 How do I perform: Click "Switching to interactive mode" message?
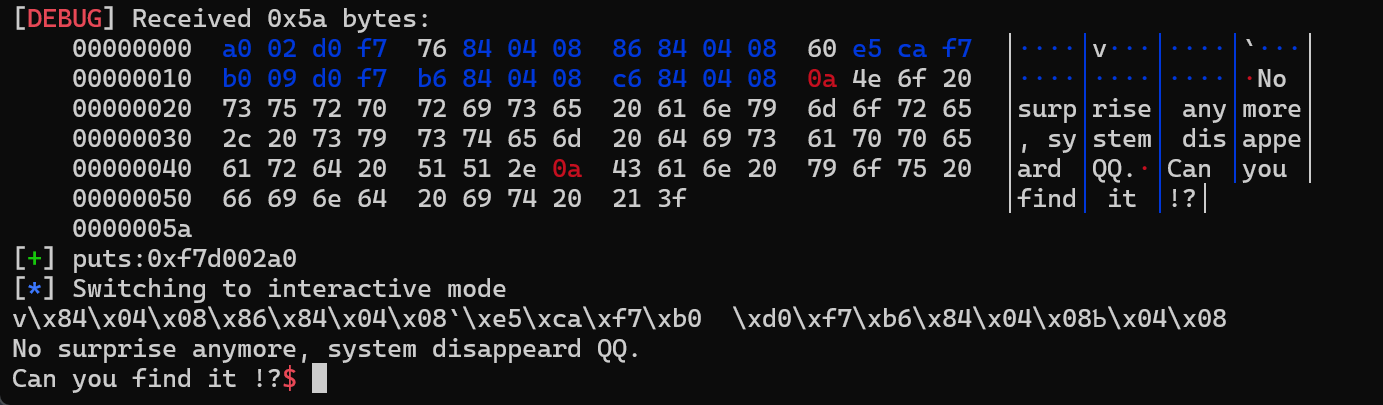(290, 289)
